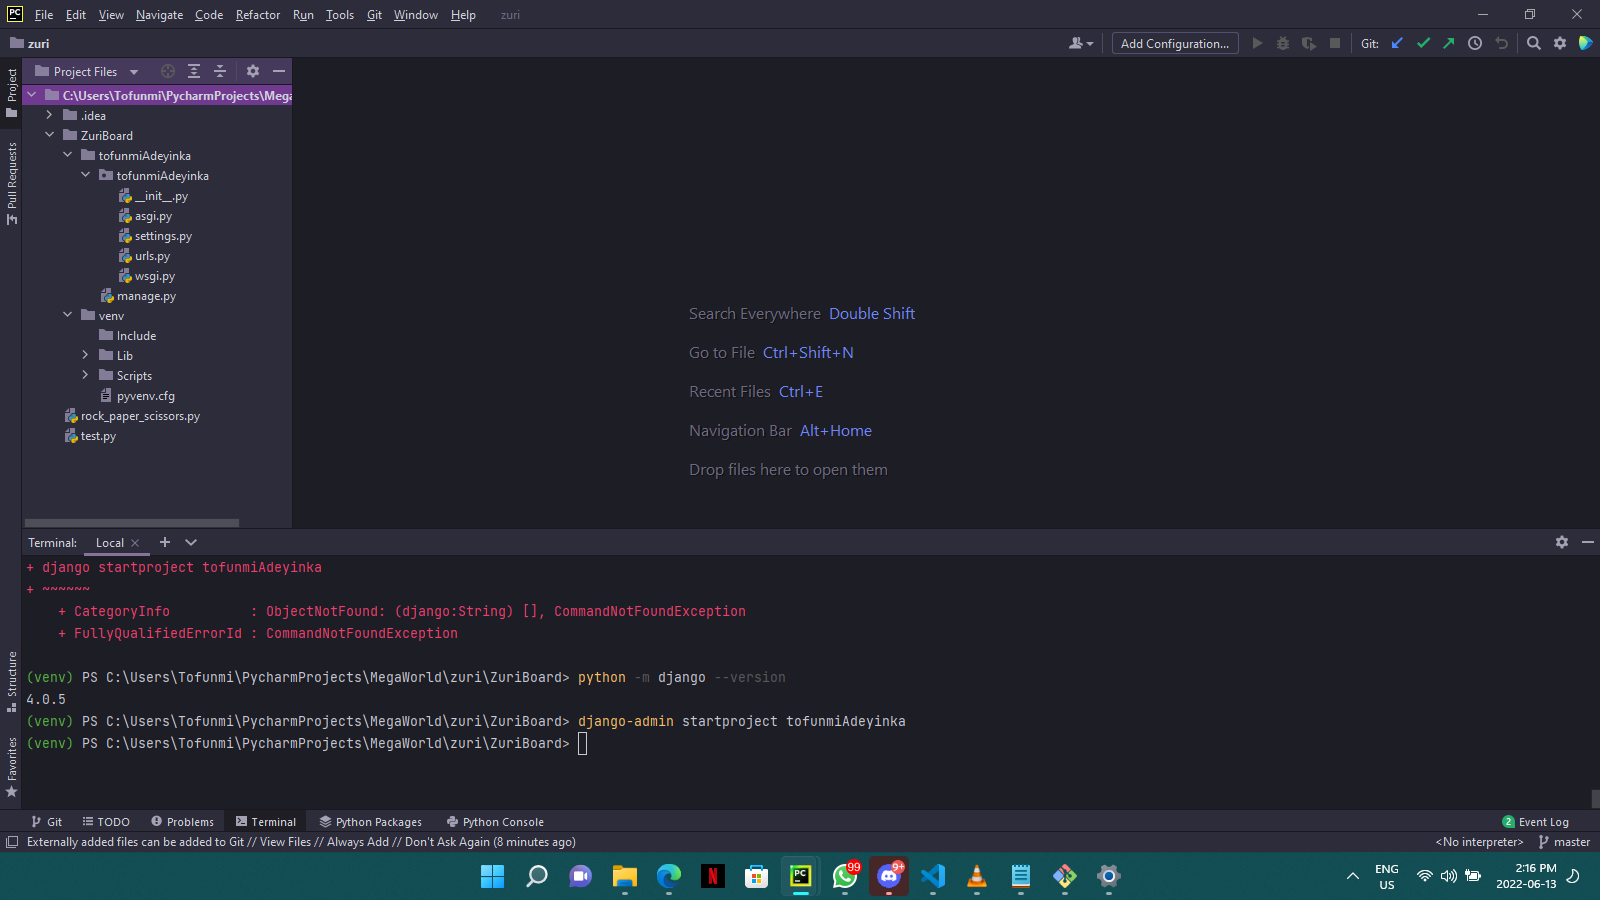
Task: Expand all nodes in the Project panel
Action: [194, 71]
